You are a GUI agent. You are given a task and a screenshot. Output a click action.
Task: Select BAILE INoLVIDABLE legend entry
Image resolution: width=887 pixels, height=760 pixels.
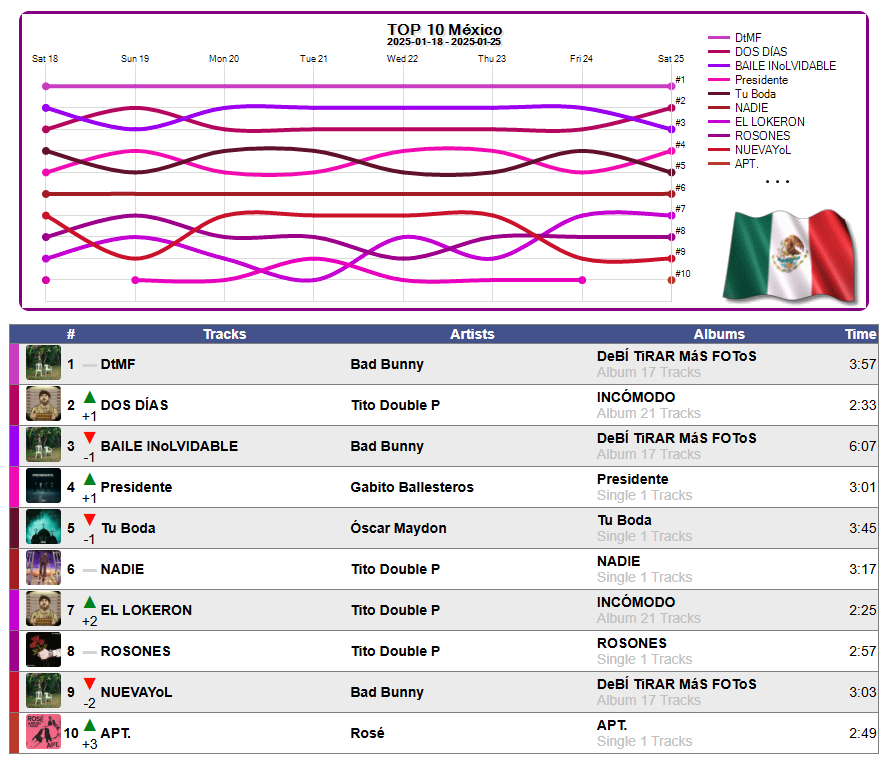click(784, 66)
